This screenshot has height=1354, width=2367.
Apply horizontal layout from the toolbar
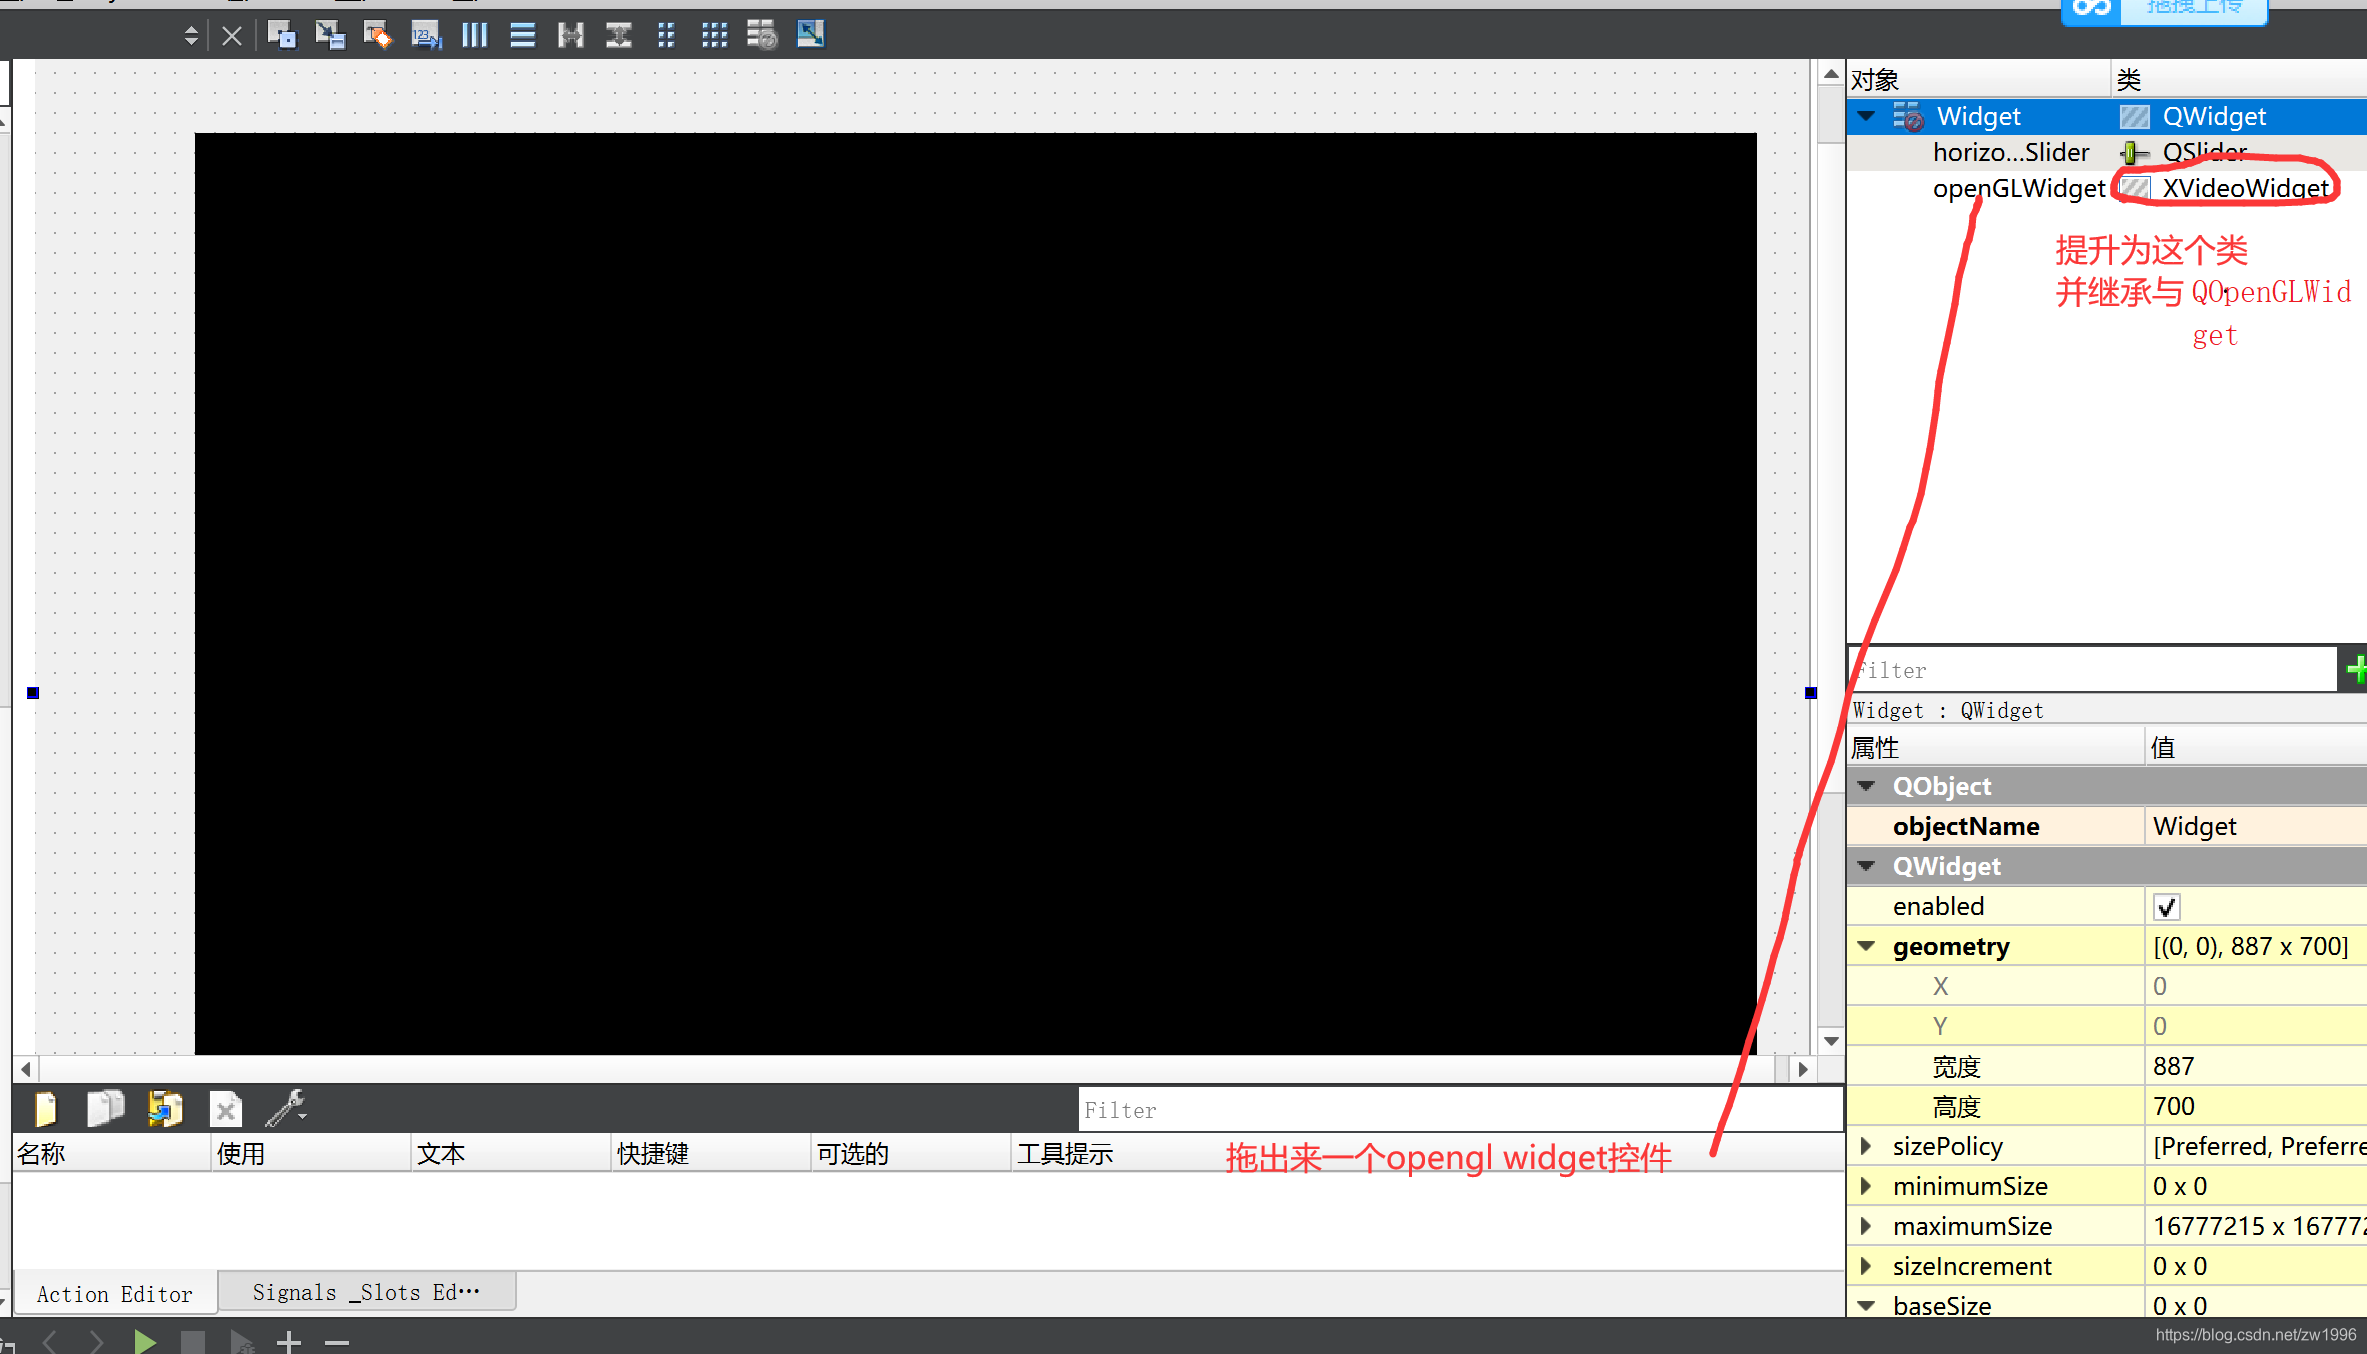pyautogui.click(x=475, y=36)
